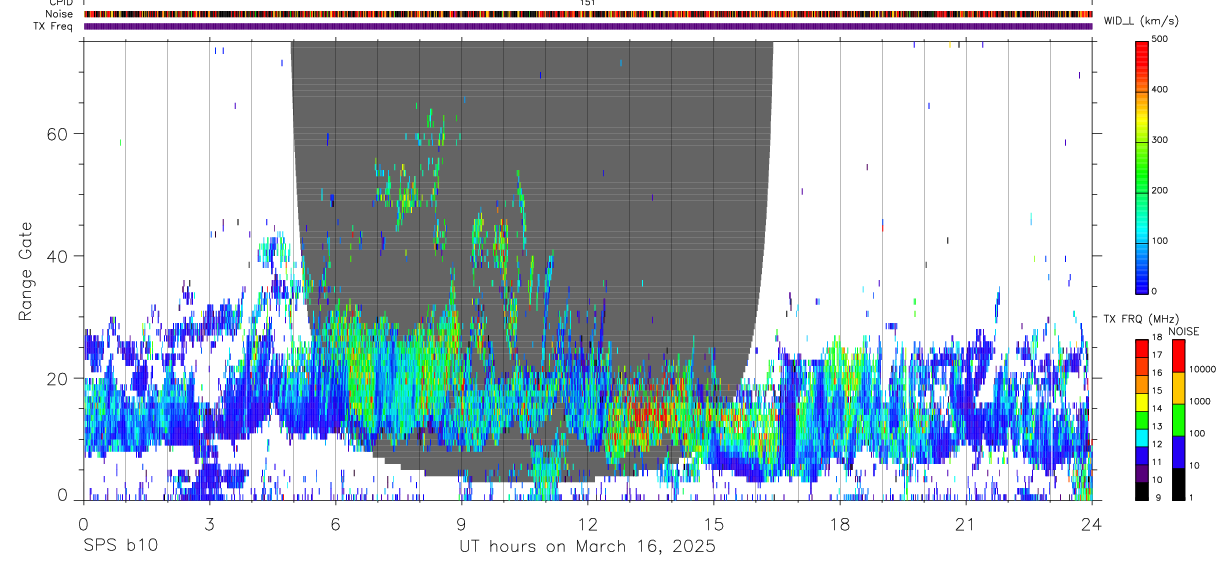Select the multicolored Noise strip above the plot
Image resolution: width=1228 pixels, height=567 pixels.
click(x=587, y=14)
